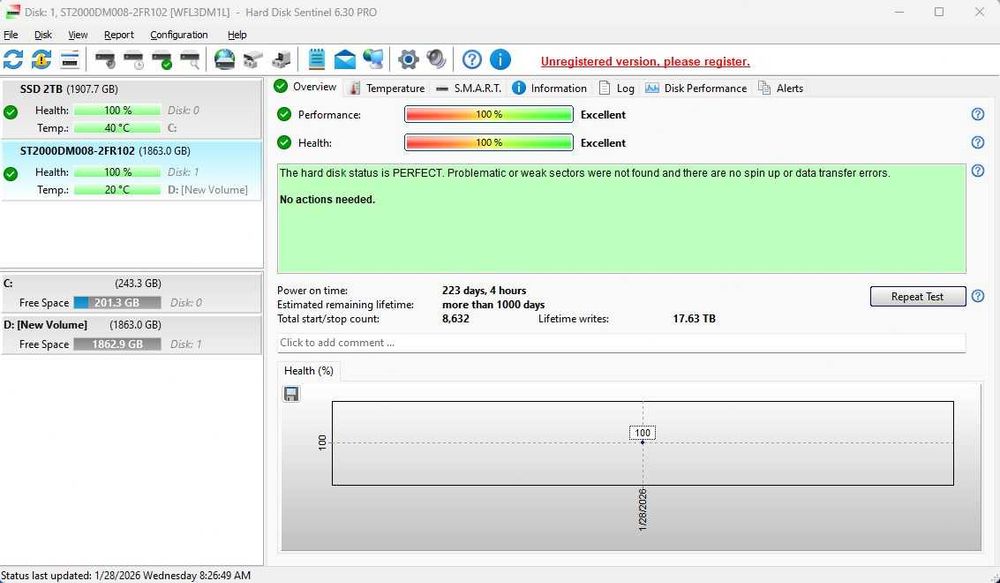Click the start/stop count '8,632' value
This screenshot has height=583, width=1000.
[x=455, y=318]
